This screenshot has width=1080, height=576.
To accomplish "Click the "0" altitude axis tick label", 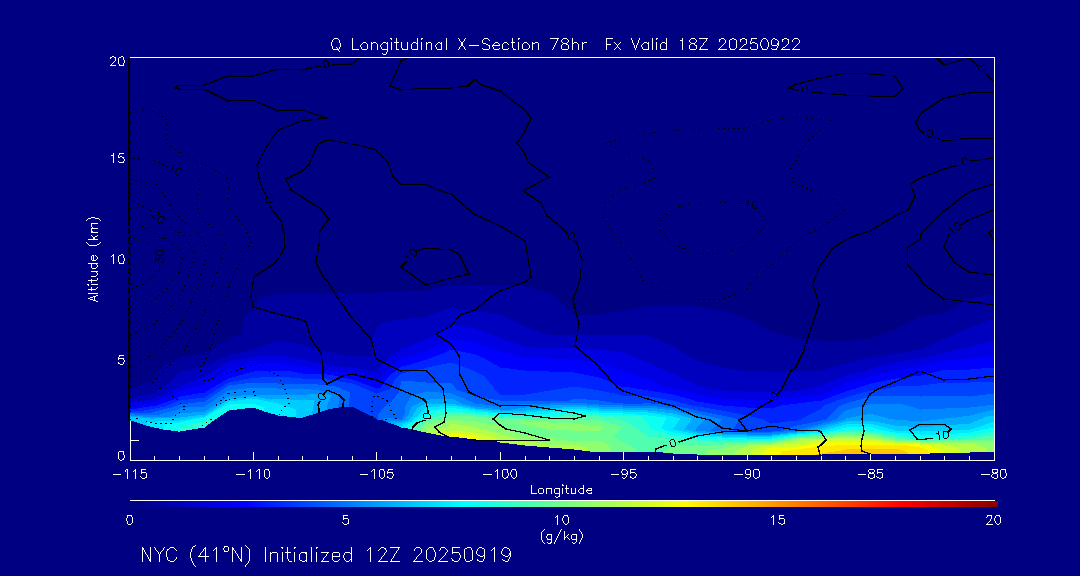I will (121, 455).
